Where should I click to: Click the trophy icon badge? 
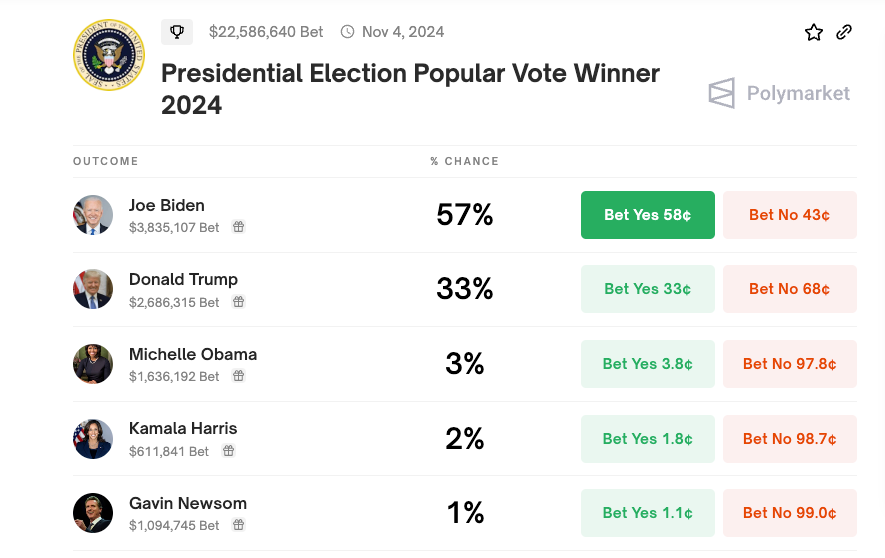point(177,32)
